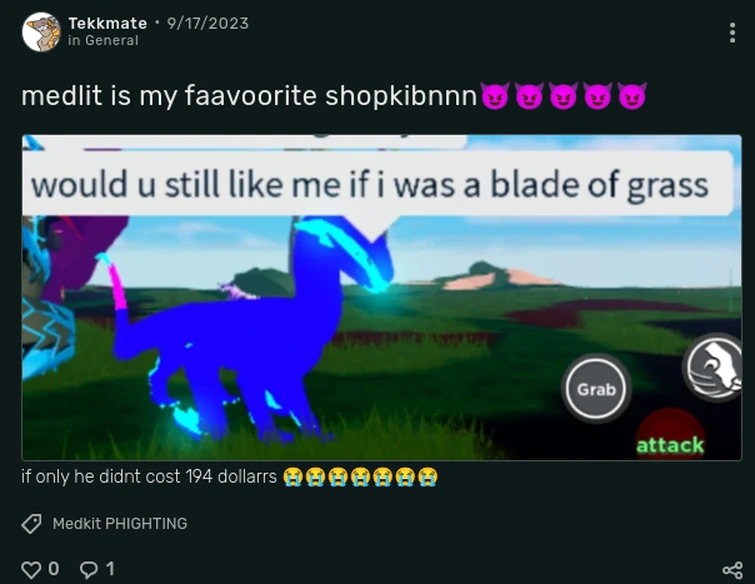Image resolution: width=755 pixels, height=584 pixels.
Task: Open comments via the speech bubble icon
Action: click(x=89, y=570)
